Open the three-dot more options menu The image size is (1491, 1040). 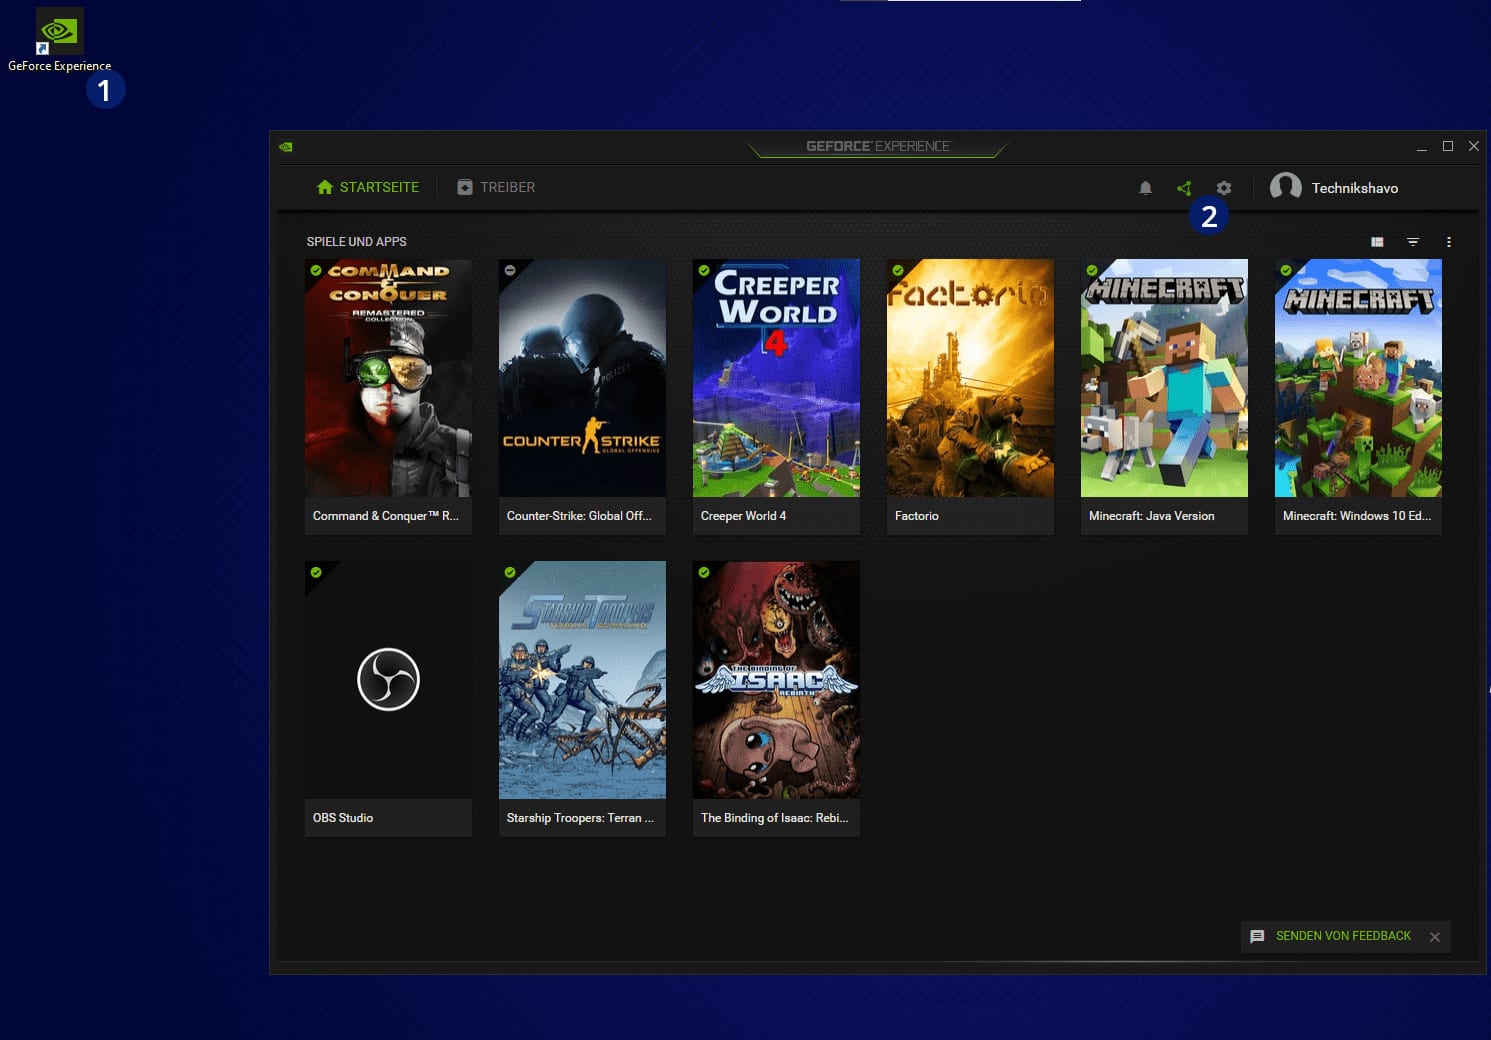coord(1449,242)
